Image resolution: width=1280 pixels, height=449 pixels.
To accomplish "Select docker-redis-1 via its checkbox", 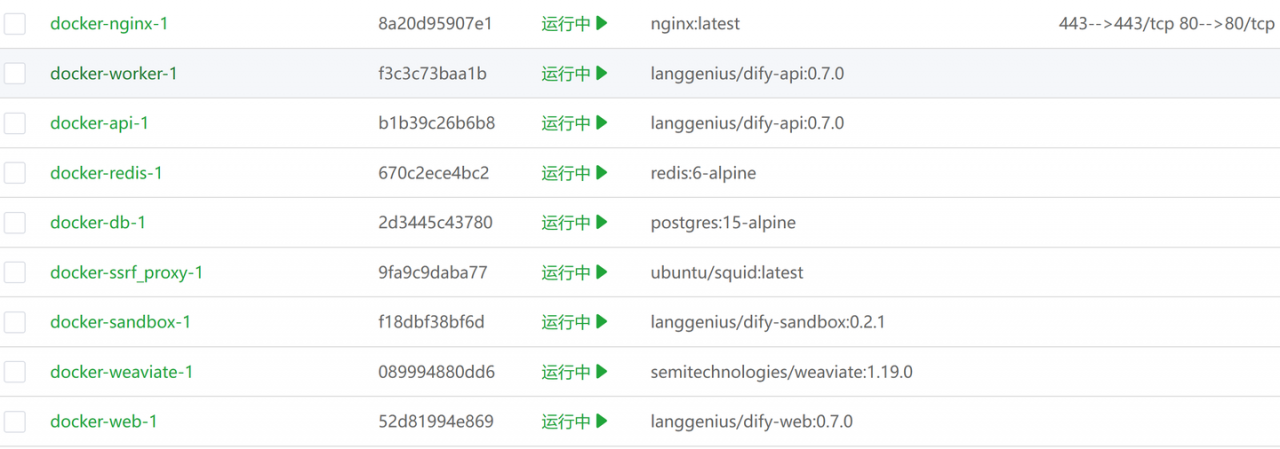I will 14,173.
